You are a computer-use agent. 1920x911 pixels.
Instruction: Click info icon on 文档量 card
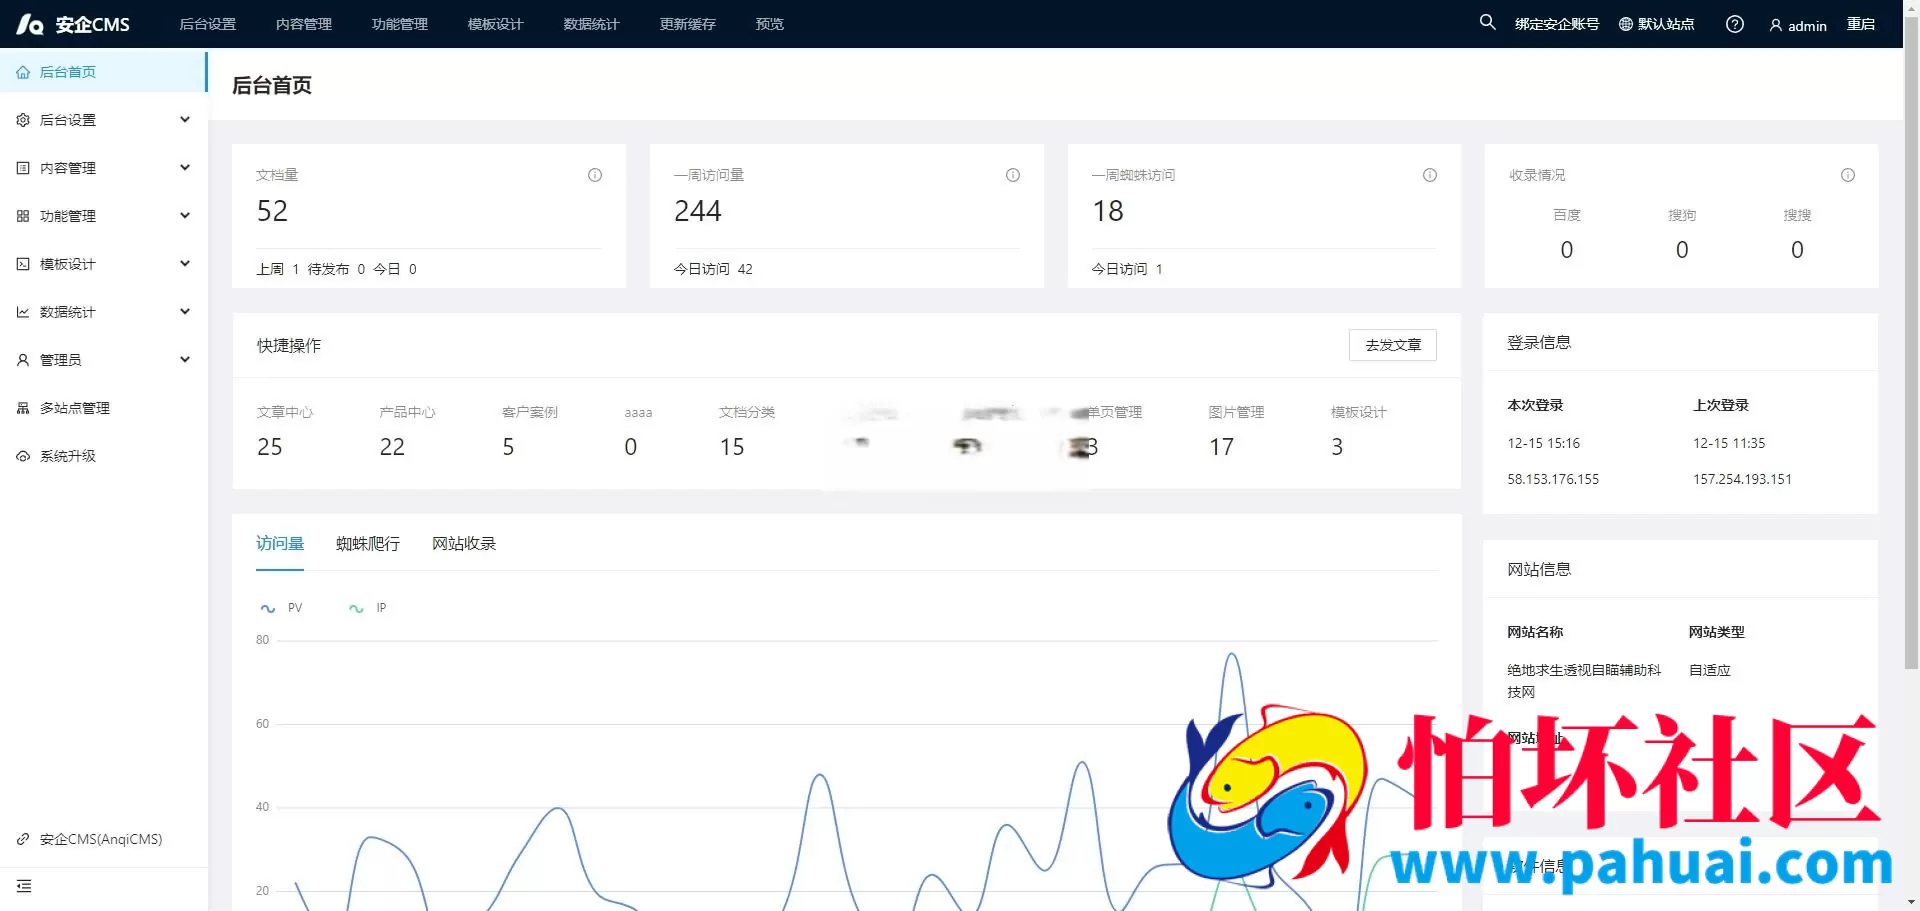[x=595, y=175]
